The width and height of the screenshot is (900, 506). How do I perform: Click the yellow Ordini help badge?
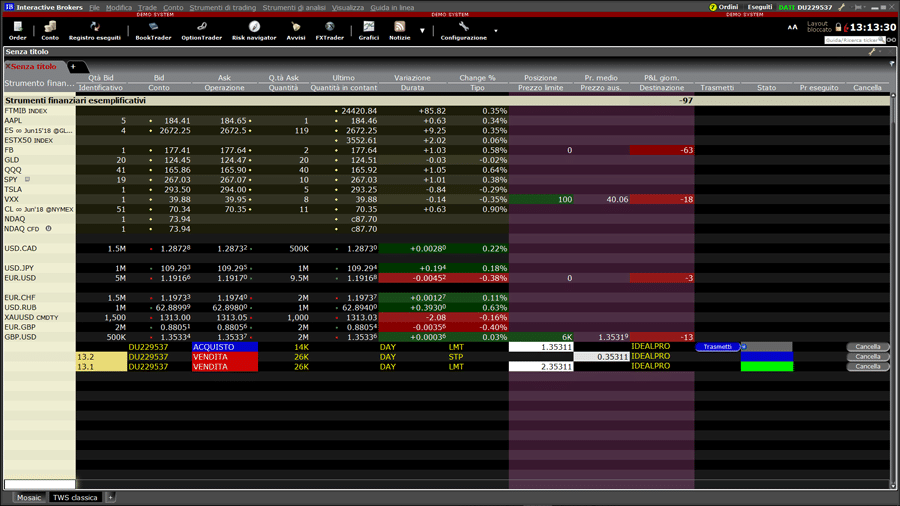[713, 7]
